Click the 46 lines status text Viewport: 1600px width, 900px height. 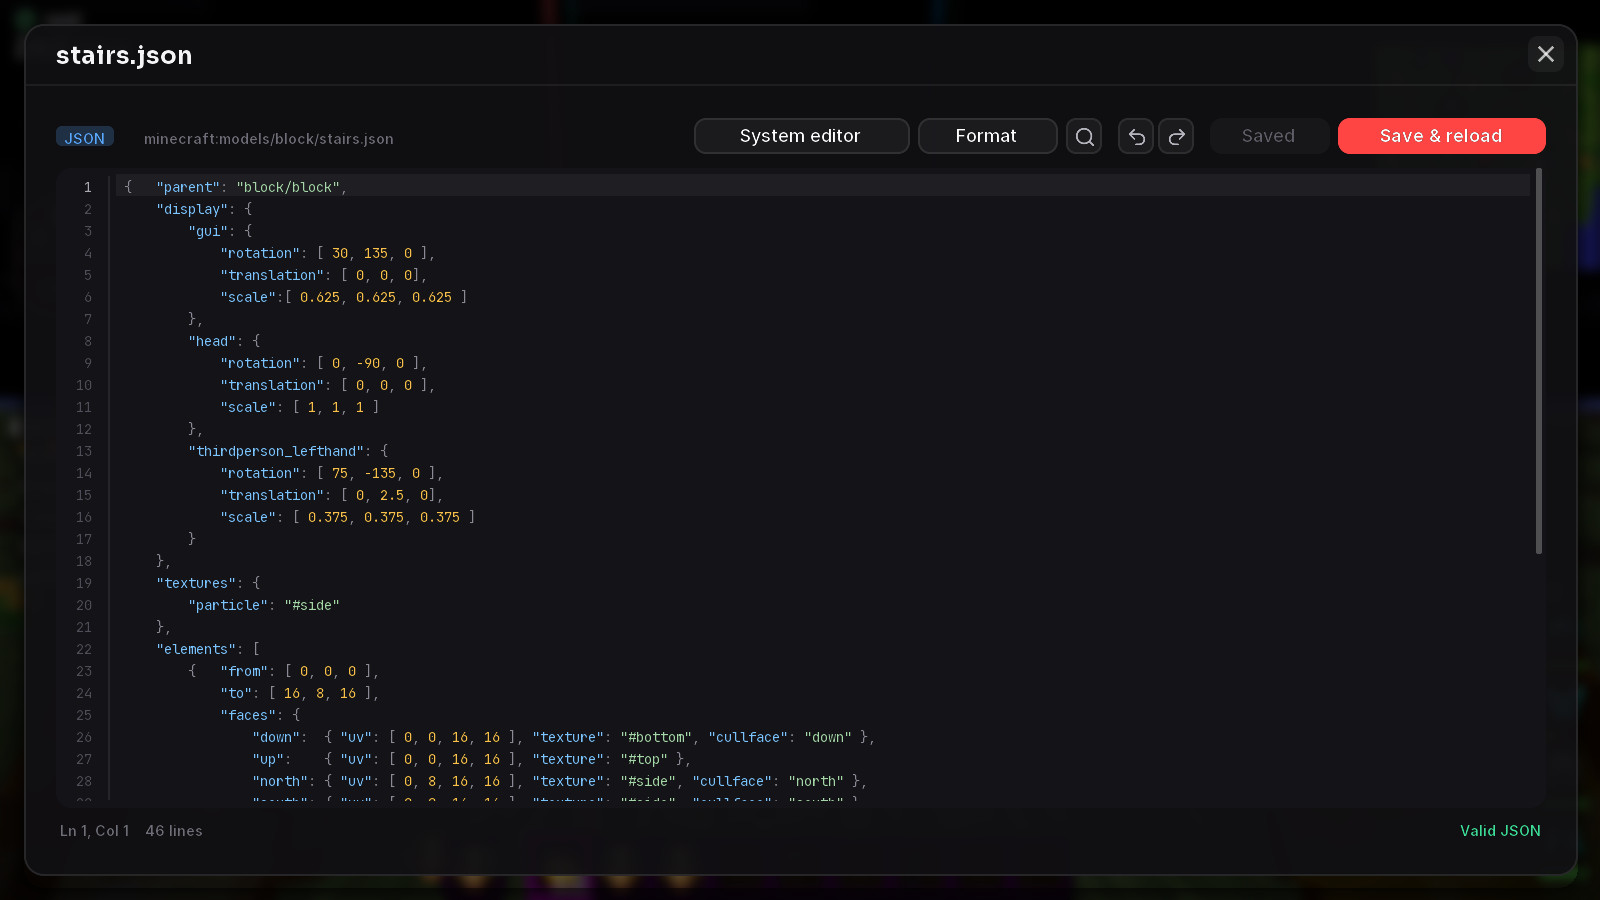[x=174, y=831]
